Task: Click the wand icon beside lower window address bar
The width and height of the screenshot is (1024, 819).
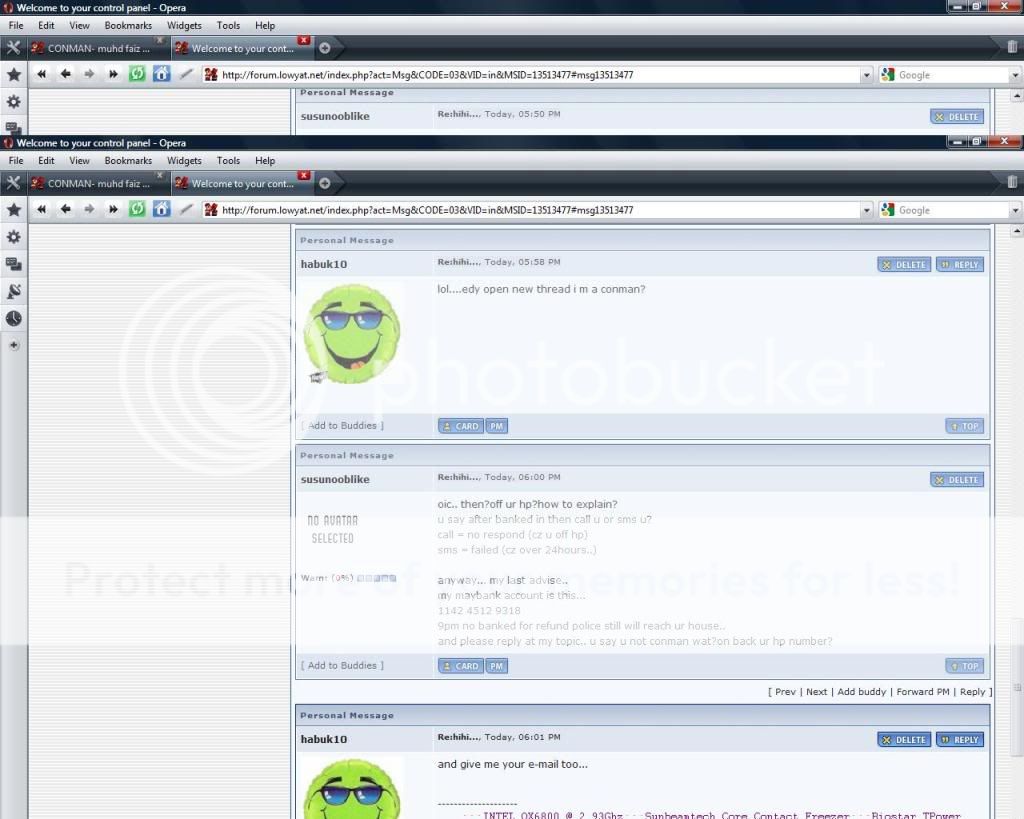Action: (x=186, y=210)
